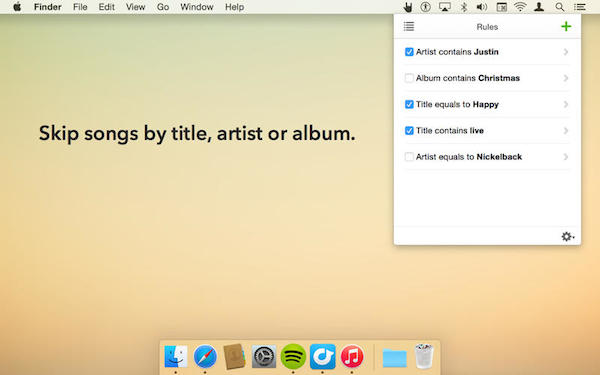The width and height of the screenshot is (600, 375).
Task: Open Contacts from the Dock
Action: pyautogui.click(x=234, y=357)
